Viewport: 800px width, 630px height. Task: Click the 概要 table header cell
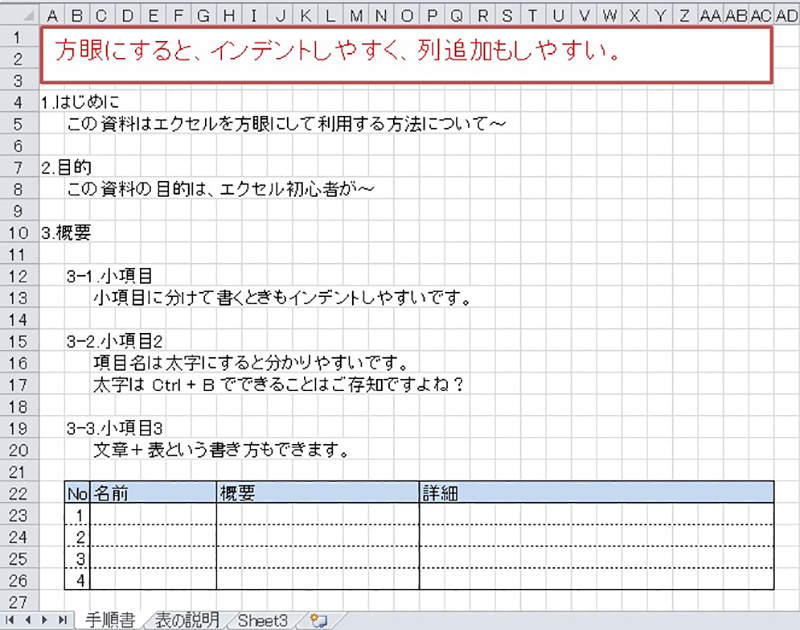(x=317, y=492)
